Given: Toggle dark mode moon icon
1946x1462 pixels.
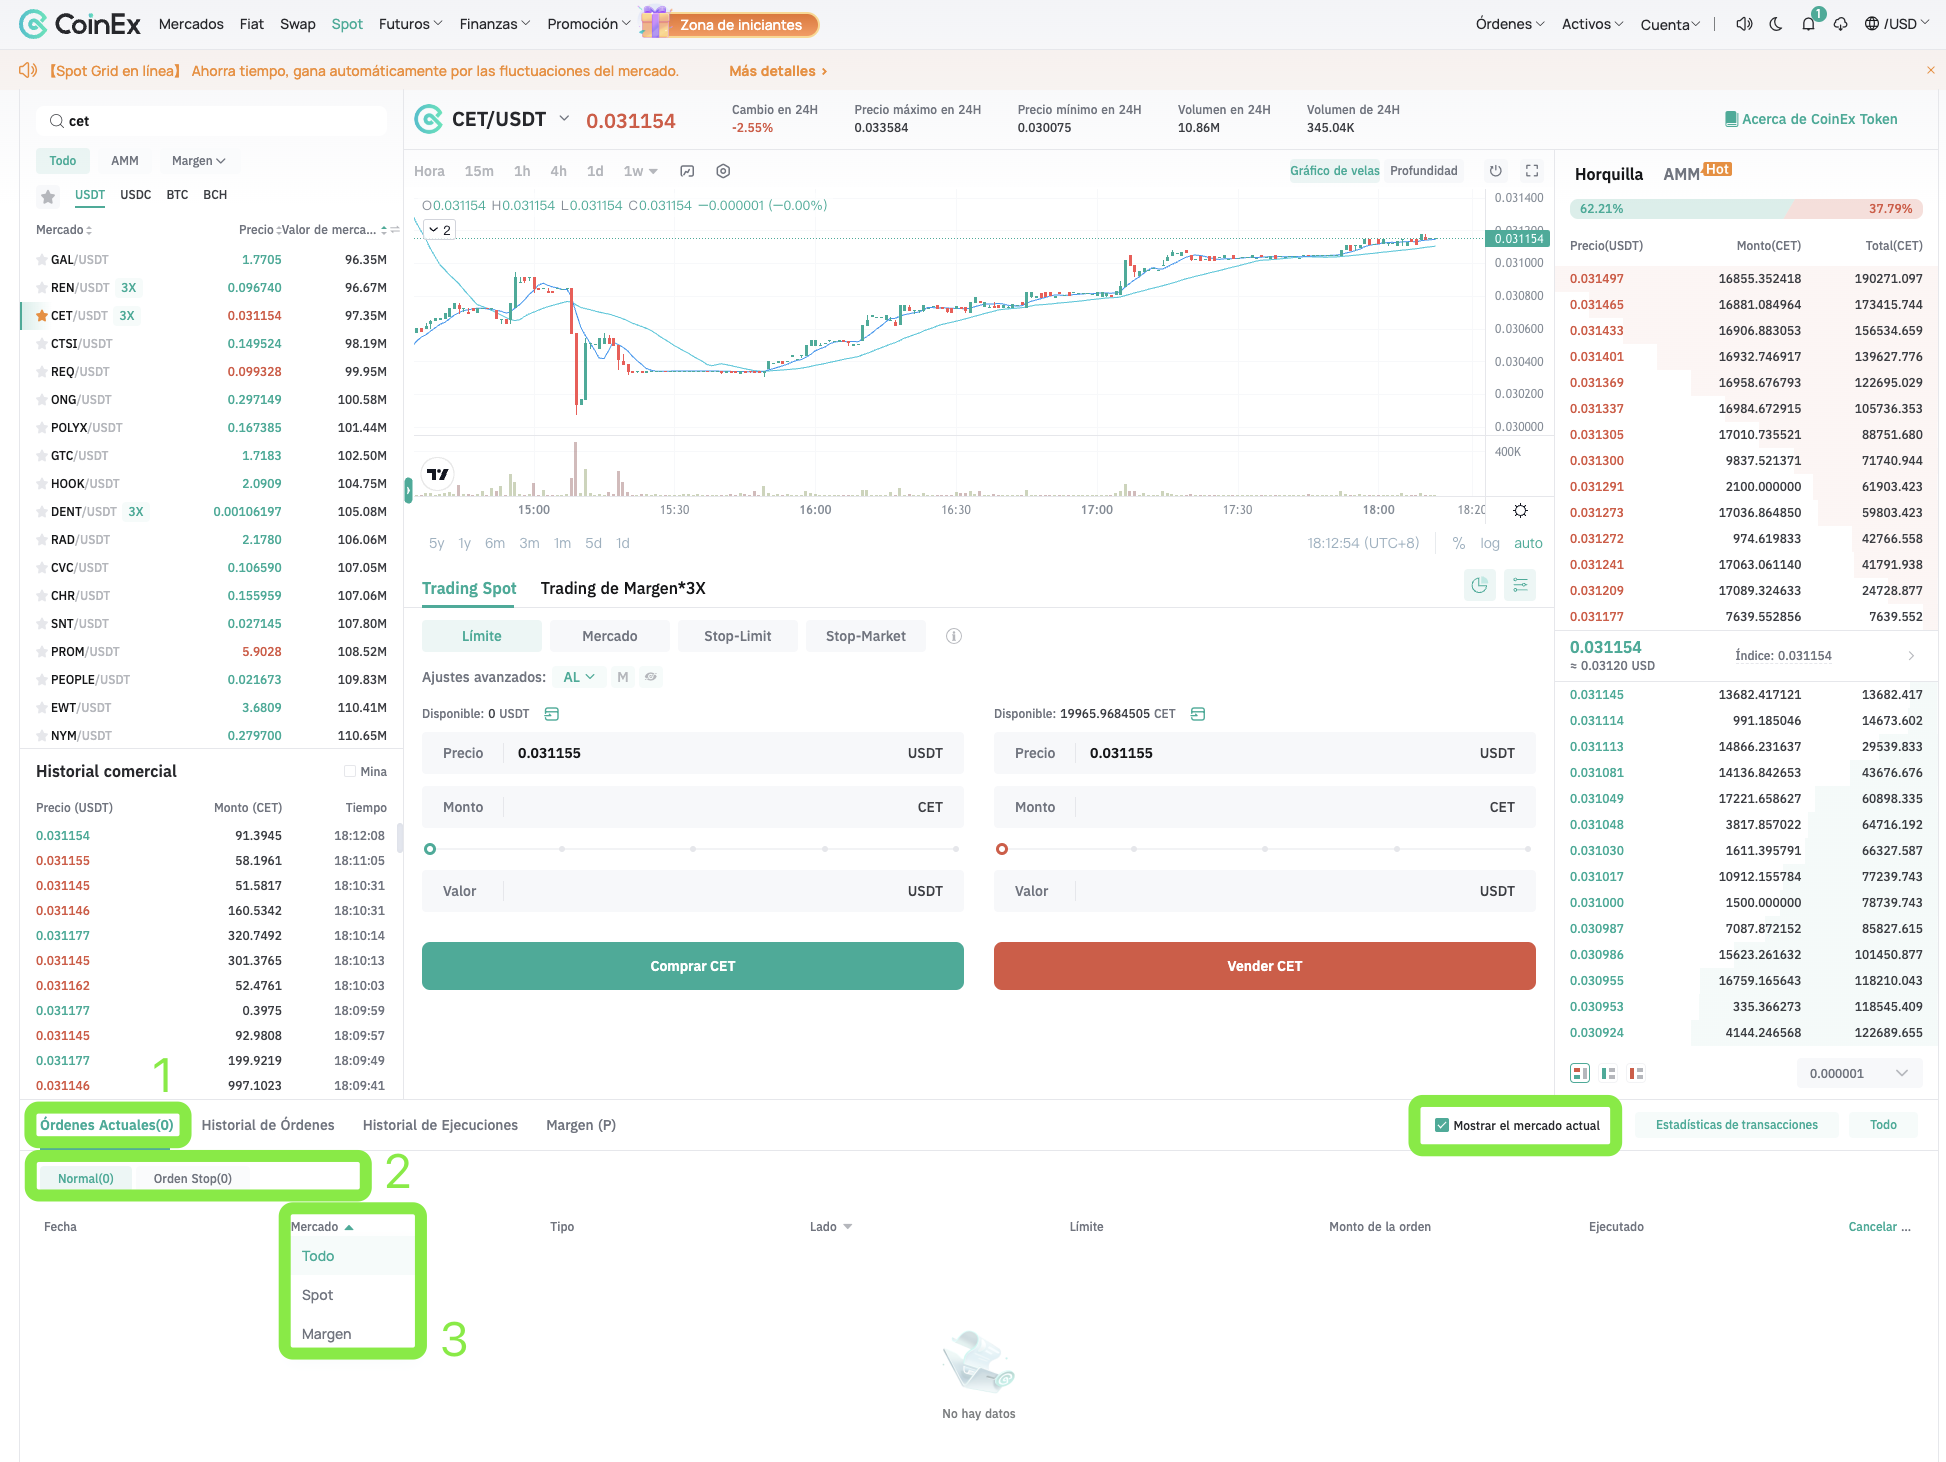Looking at the screenshot, I should click(x=1776, y=24).
